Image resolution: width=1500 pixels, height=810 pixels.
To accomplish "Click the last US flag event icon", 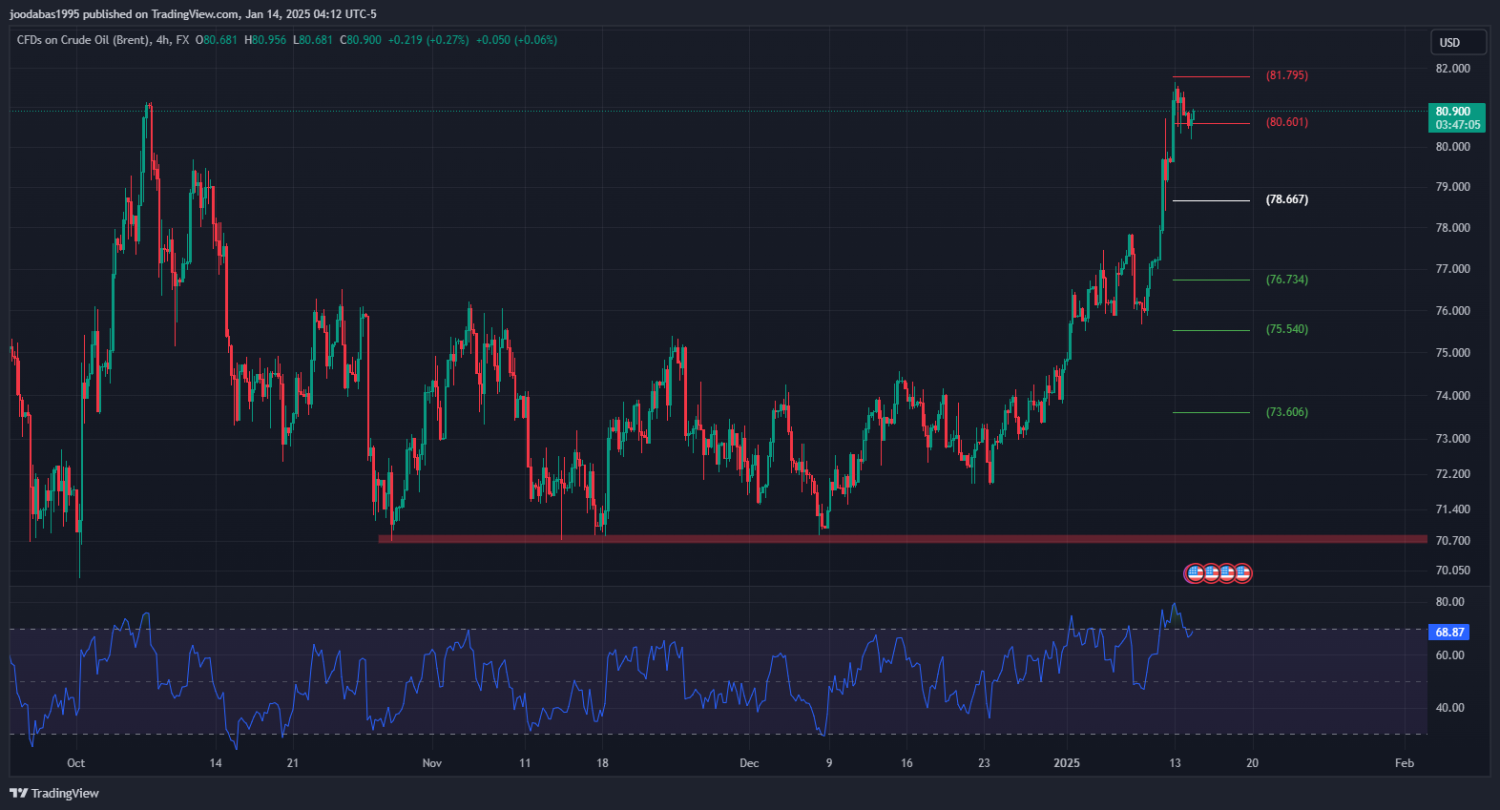I will click(x=1242, y=573).
